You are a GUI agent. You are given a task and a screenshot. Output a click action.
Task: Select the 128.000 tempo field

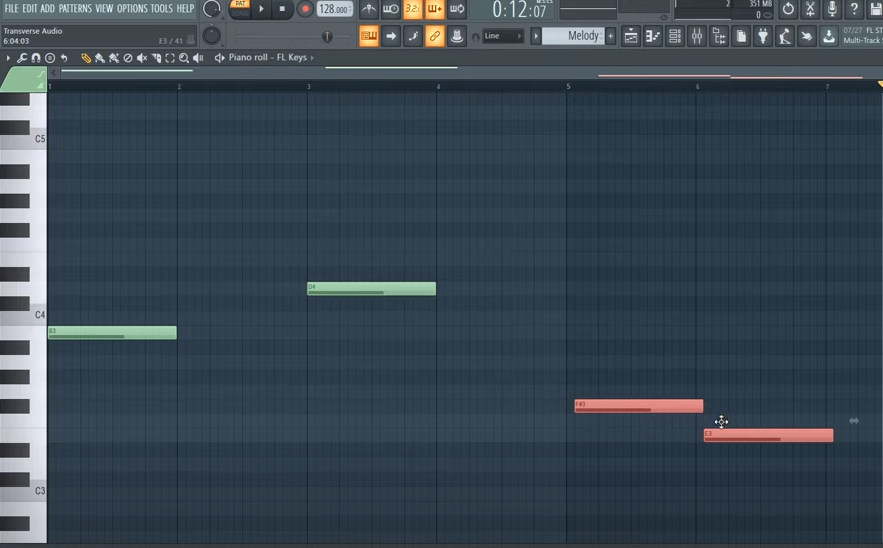(x=335, y=9)
